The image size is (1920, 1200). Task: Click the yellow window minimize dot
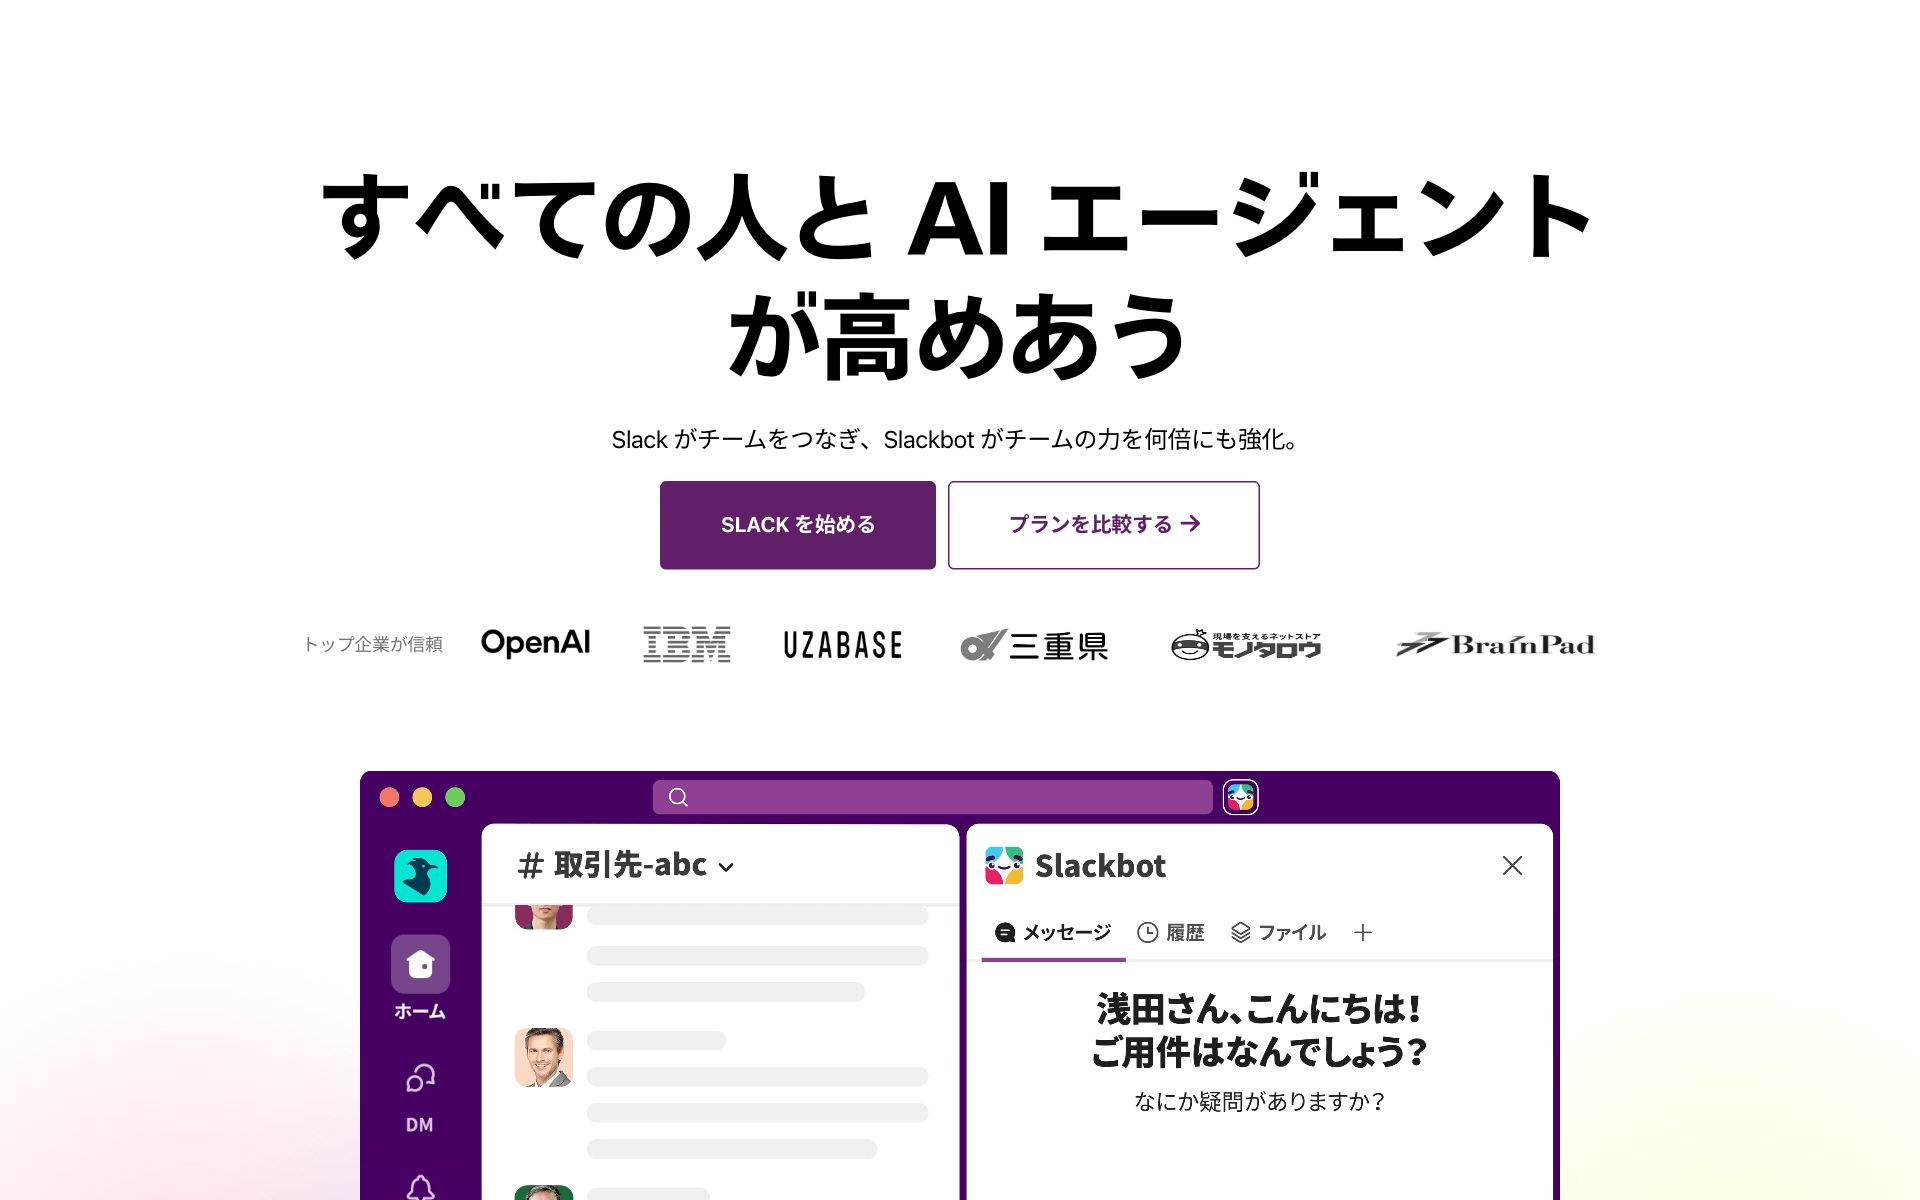point(422,797)
